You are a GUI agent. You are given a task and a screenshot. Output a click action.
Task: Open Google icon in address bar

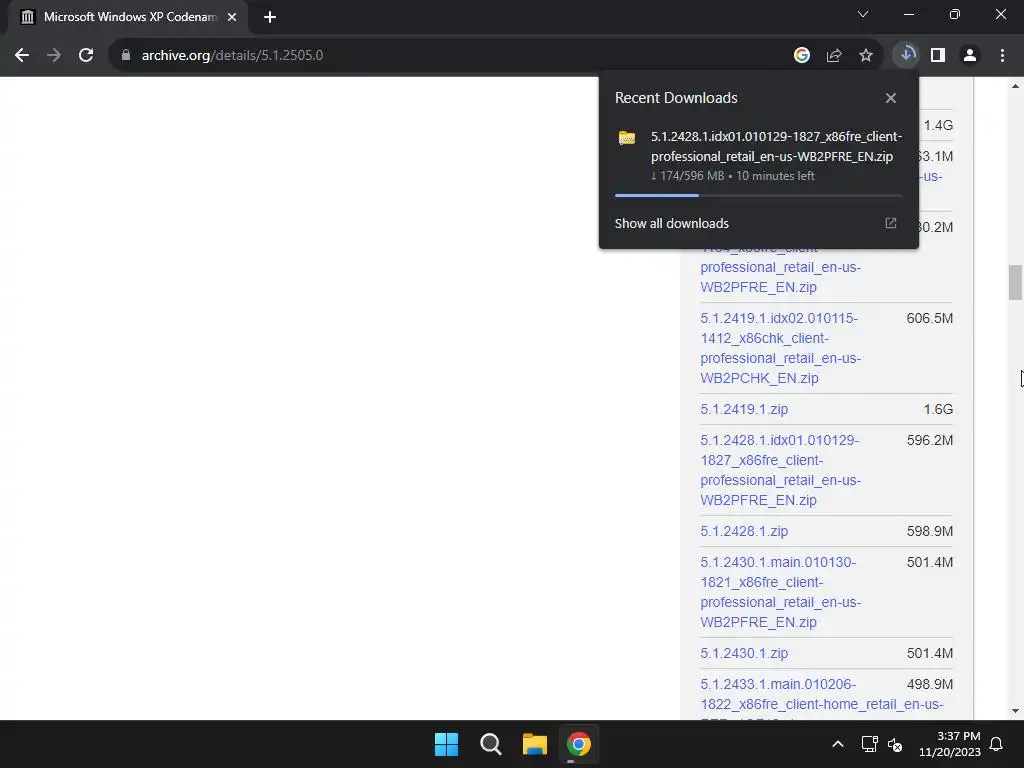click(x=802, y=56)
